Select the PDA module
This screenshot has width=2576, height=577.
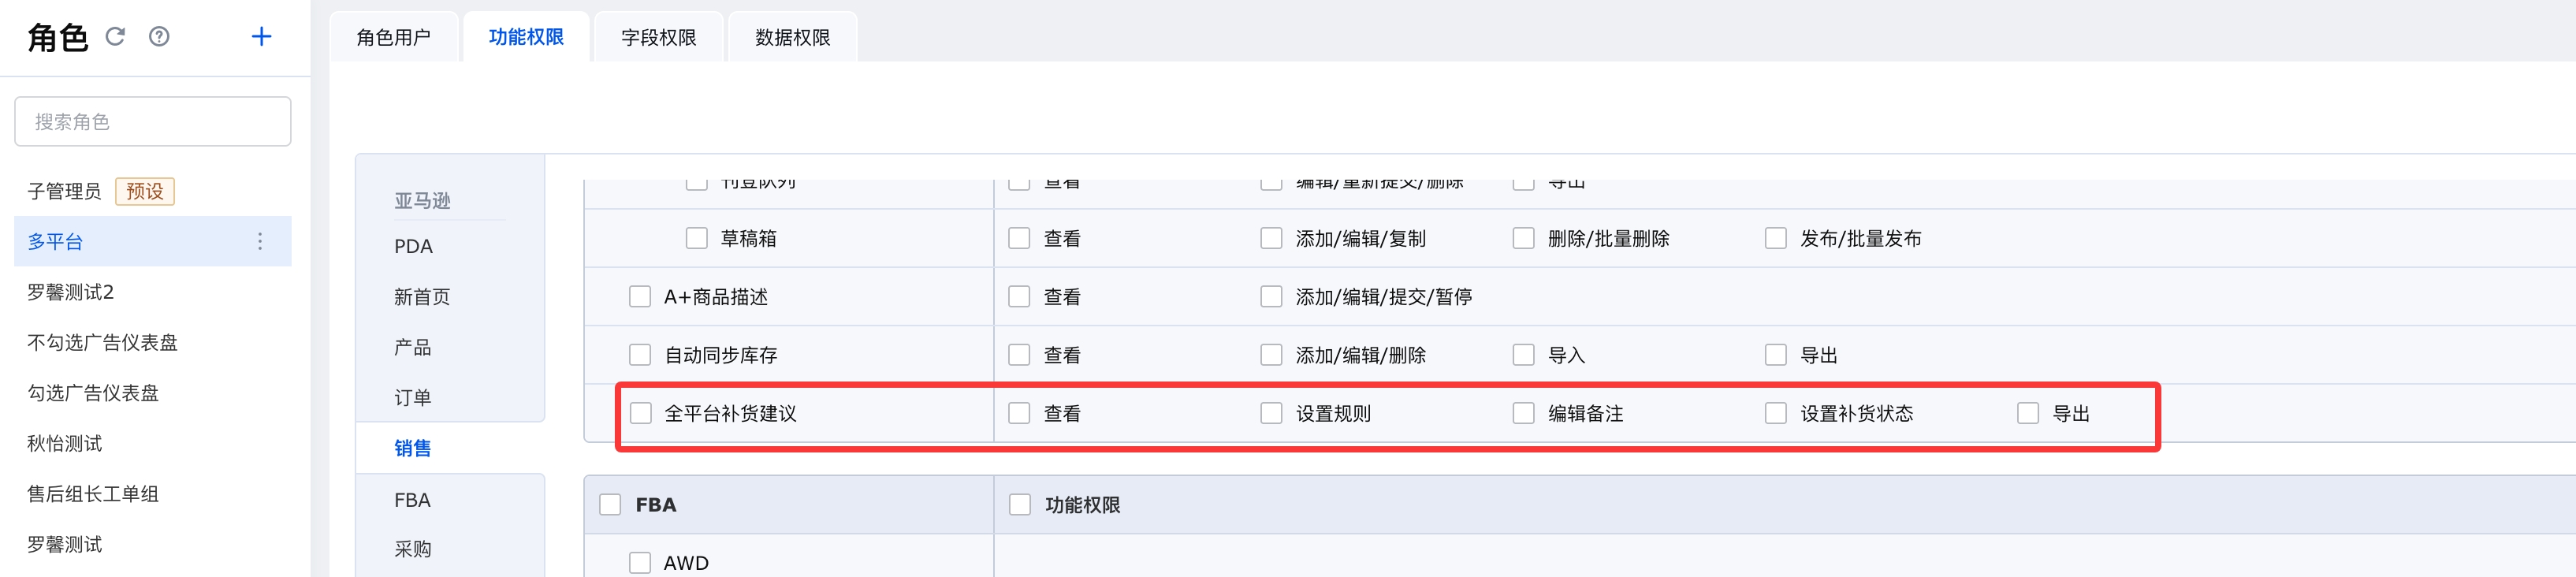click(413, 246)
